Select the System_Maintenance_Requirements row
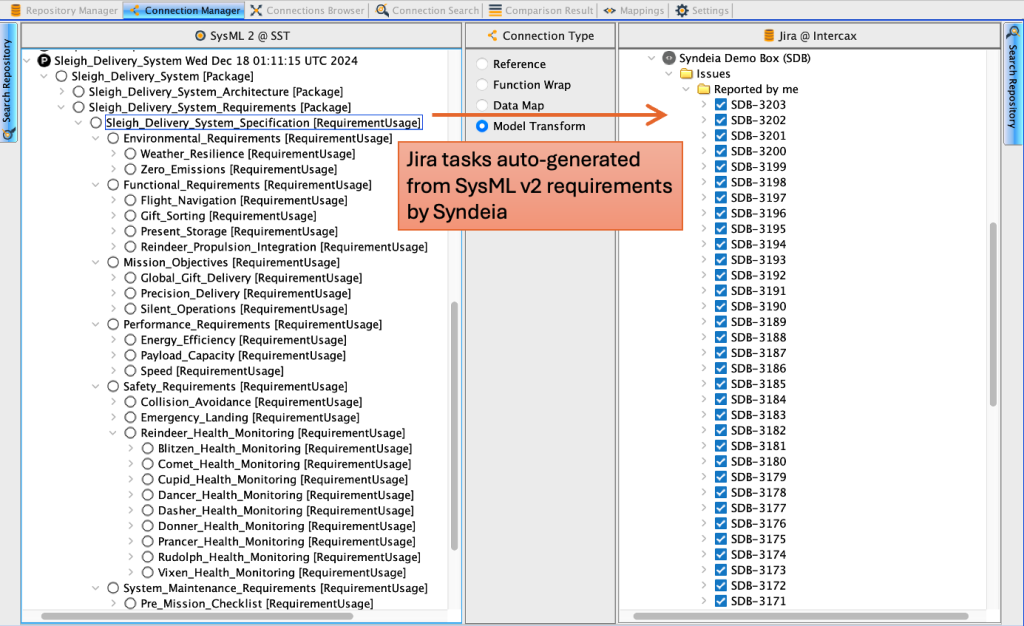The height and width of the screenshot is (626, 1024). (x=275, y=588)
